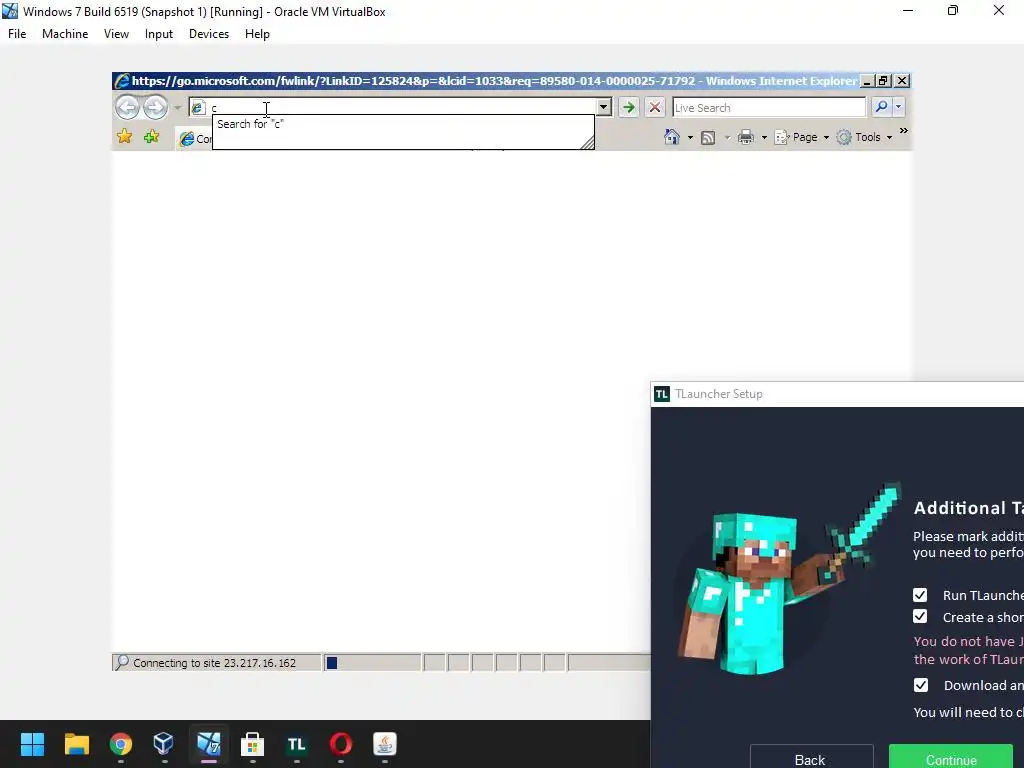Click the TLauncher Setup title icon
Image resolution: width=1024 pixels, height=768 pixels.
click(x=662, y=394)
